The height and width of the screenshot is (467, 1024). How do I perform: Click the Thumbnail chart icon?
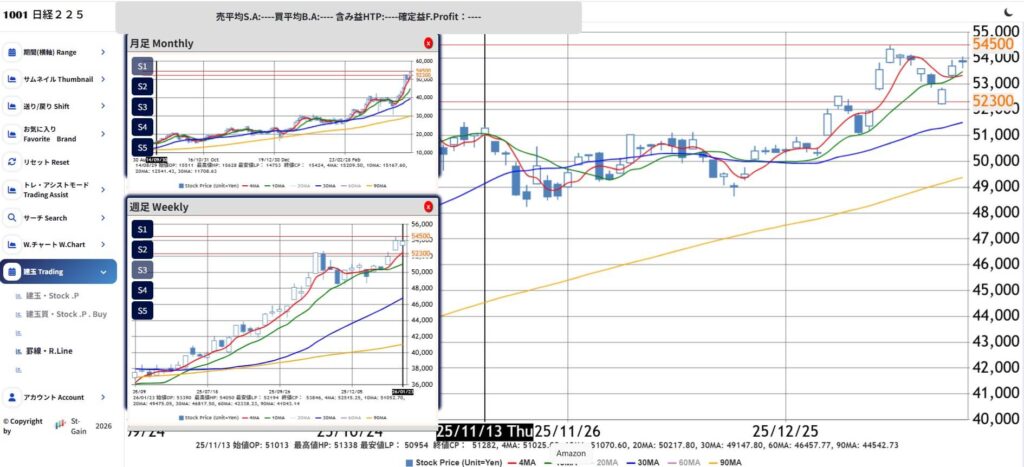12,79
